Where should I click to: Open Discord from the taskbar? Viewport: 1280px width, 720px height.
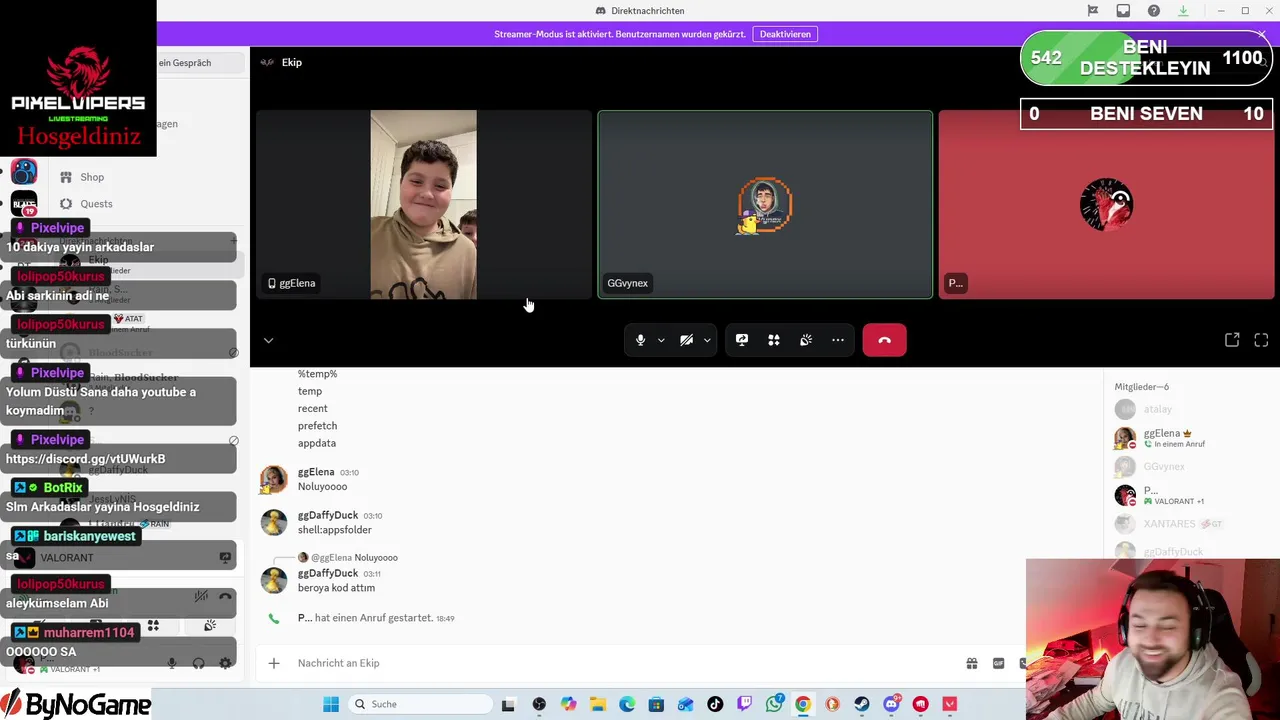[891, 704]
